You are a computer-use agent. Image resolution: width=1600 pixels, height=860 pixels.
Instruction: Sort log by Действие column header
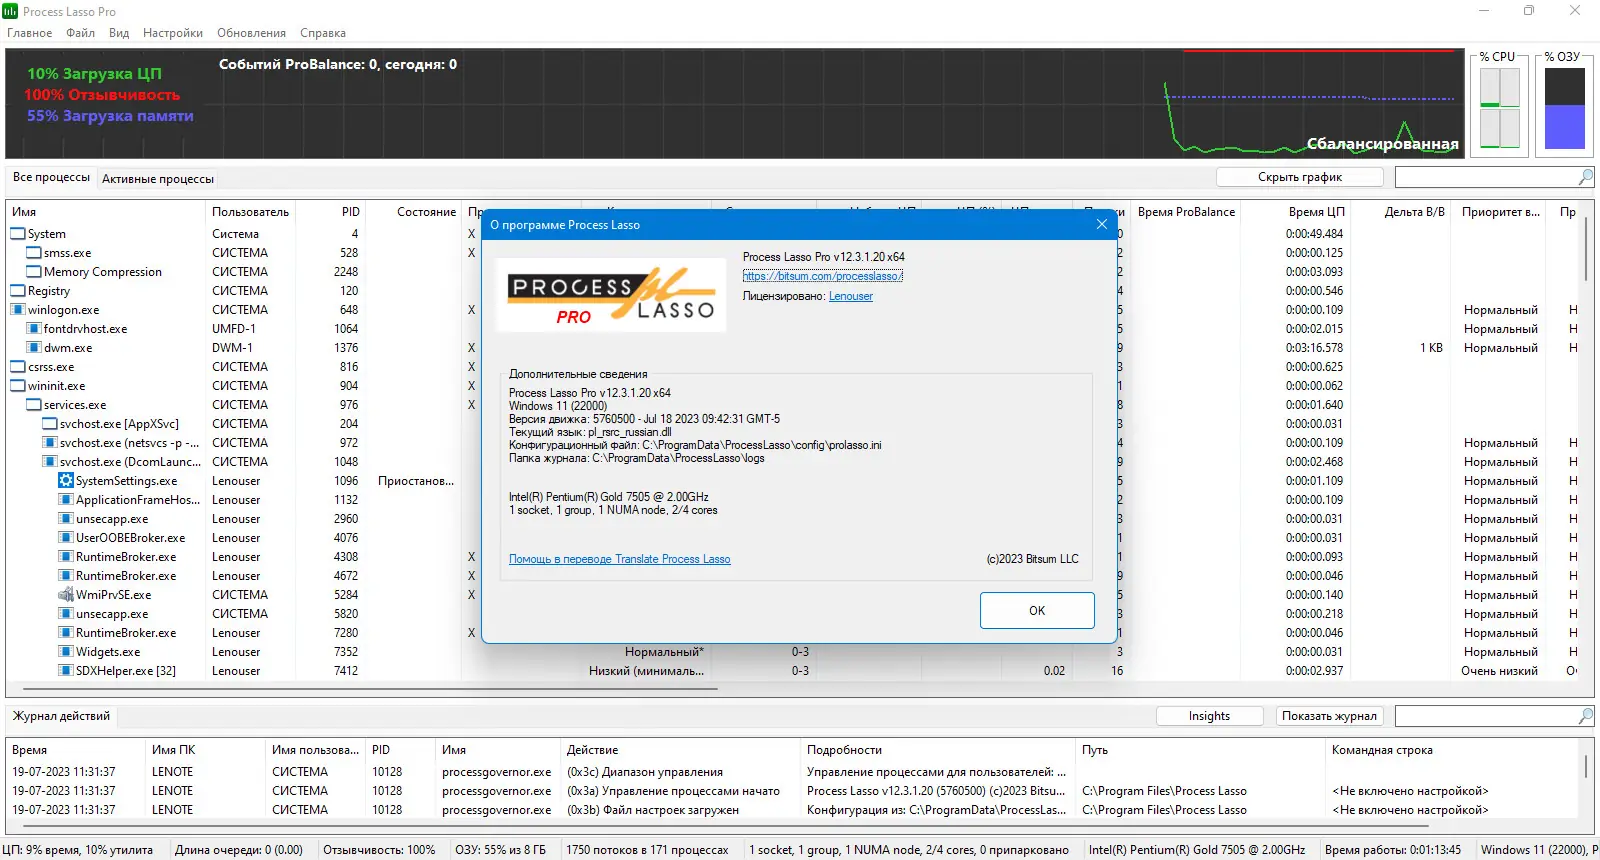pos(680,750)
